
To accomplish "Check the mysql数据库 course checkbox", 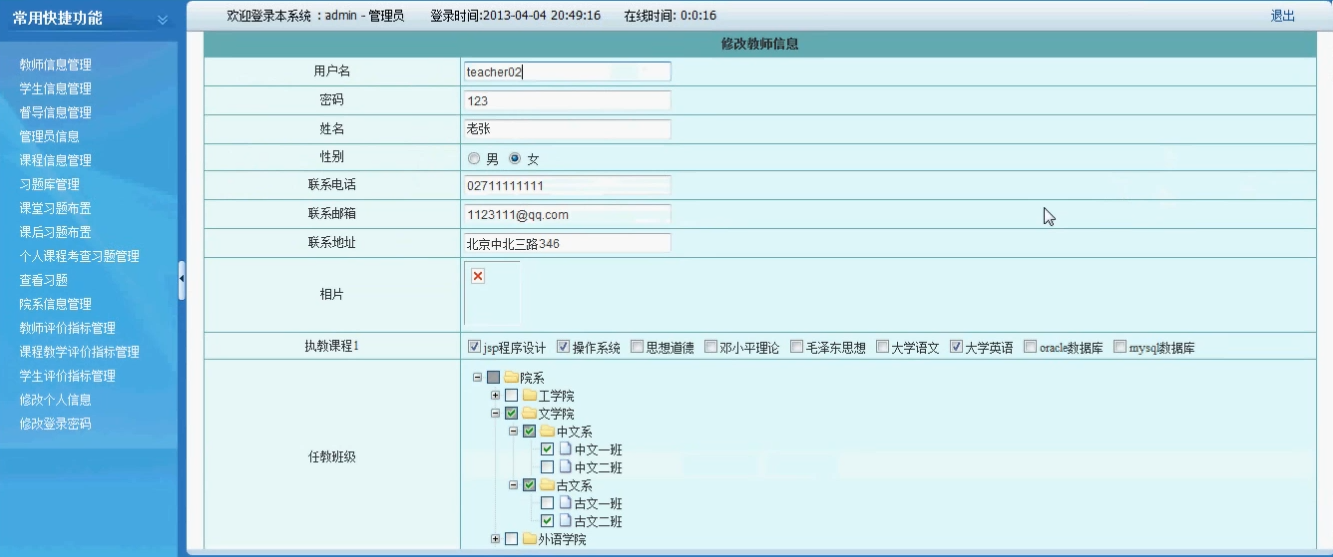I will [1120, 347].
